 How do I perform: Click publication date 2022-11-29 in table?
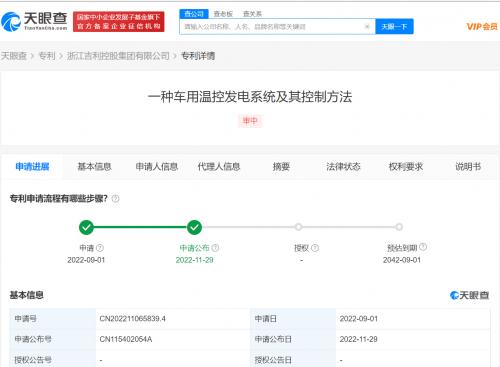coord(359,339)
